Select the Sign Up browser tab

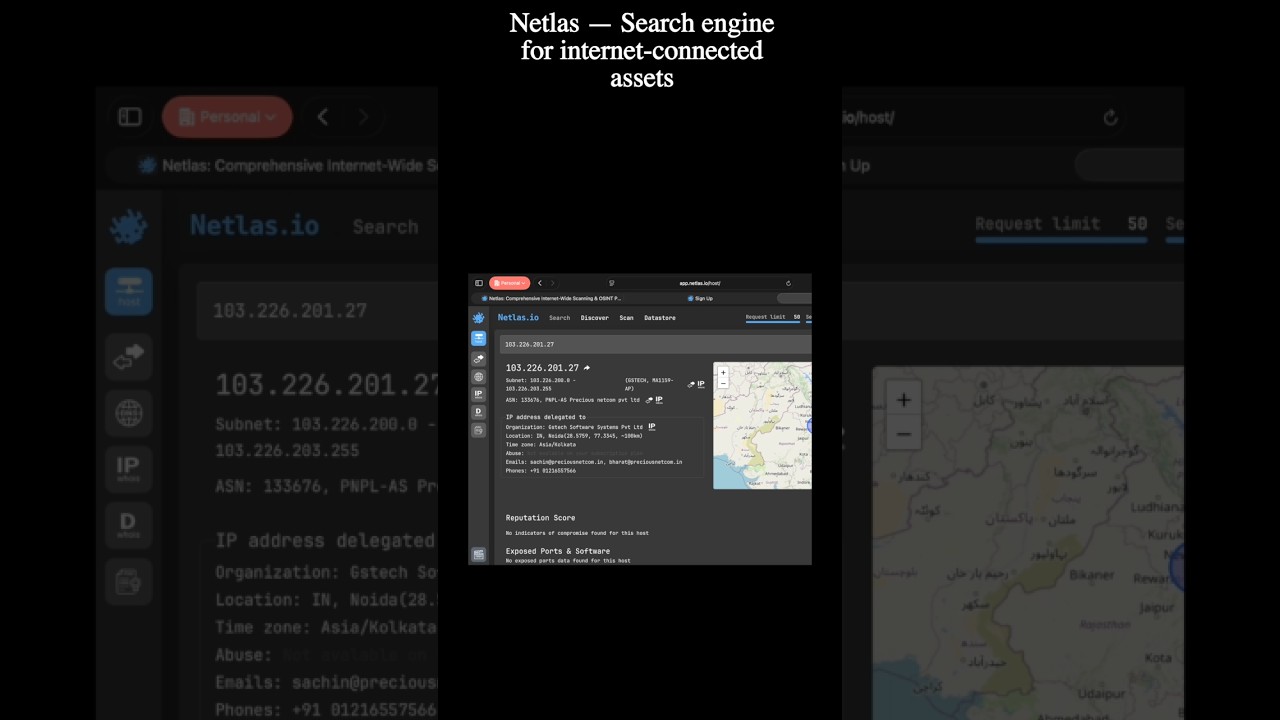700,298
